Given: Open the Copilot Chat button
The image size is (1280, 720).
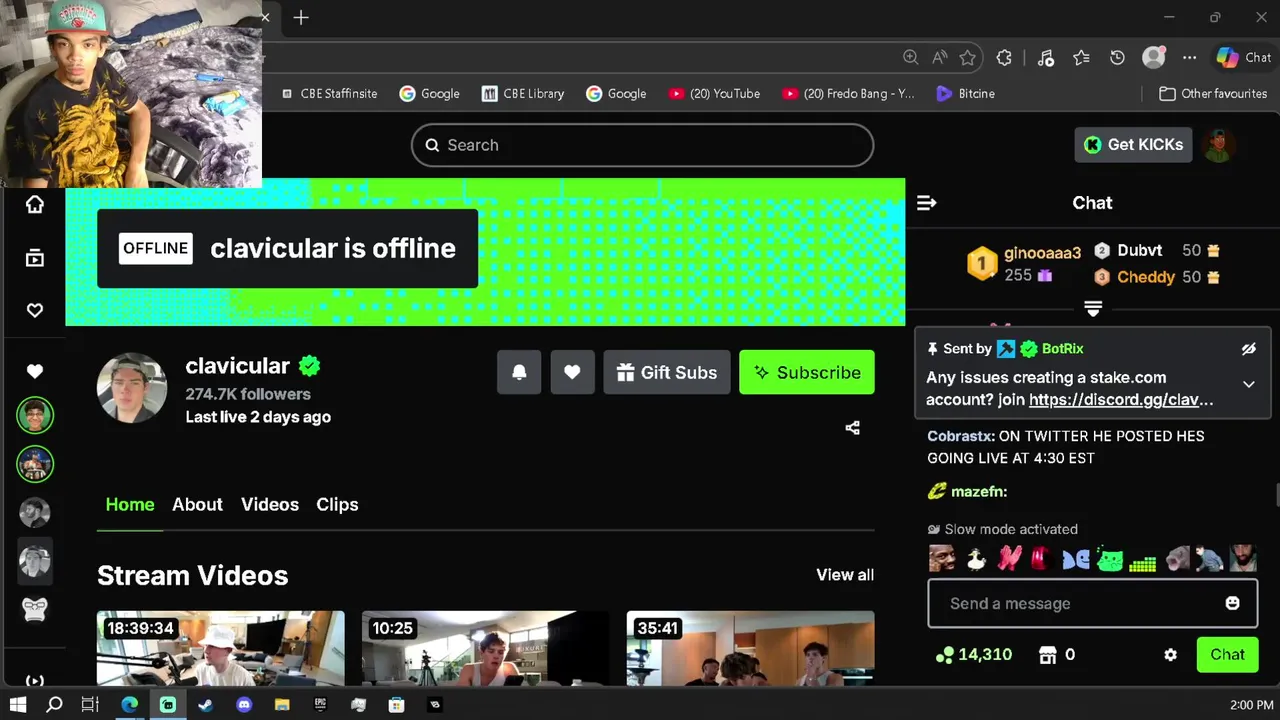Looking at the screenshot, I should pos(1243,58).
